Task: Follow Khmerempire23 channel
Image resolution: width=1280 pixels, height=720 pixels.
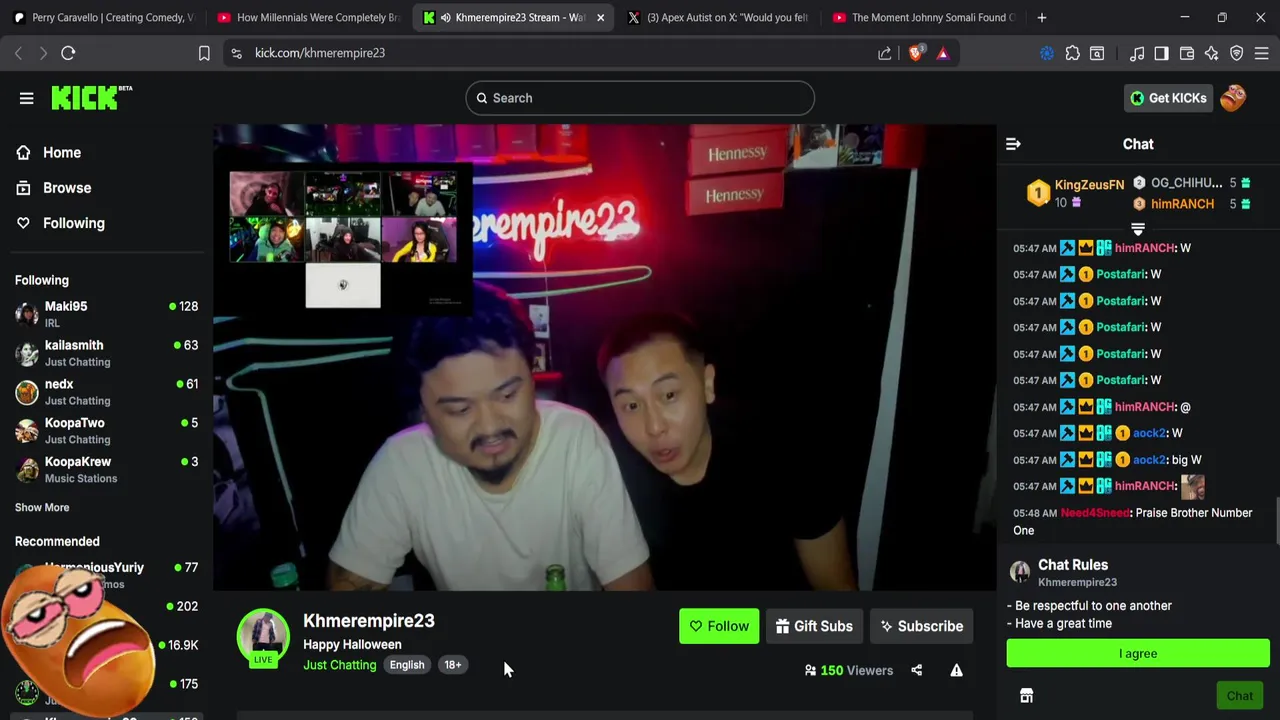Action: click(x=719, y=626)
